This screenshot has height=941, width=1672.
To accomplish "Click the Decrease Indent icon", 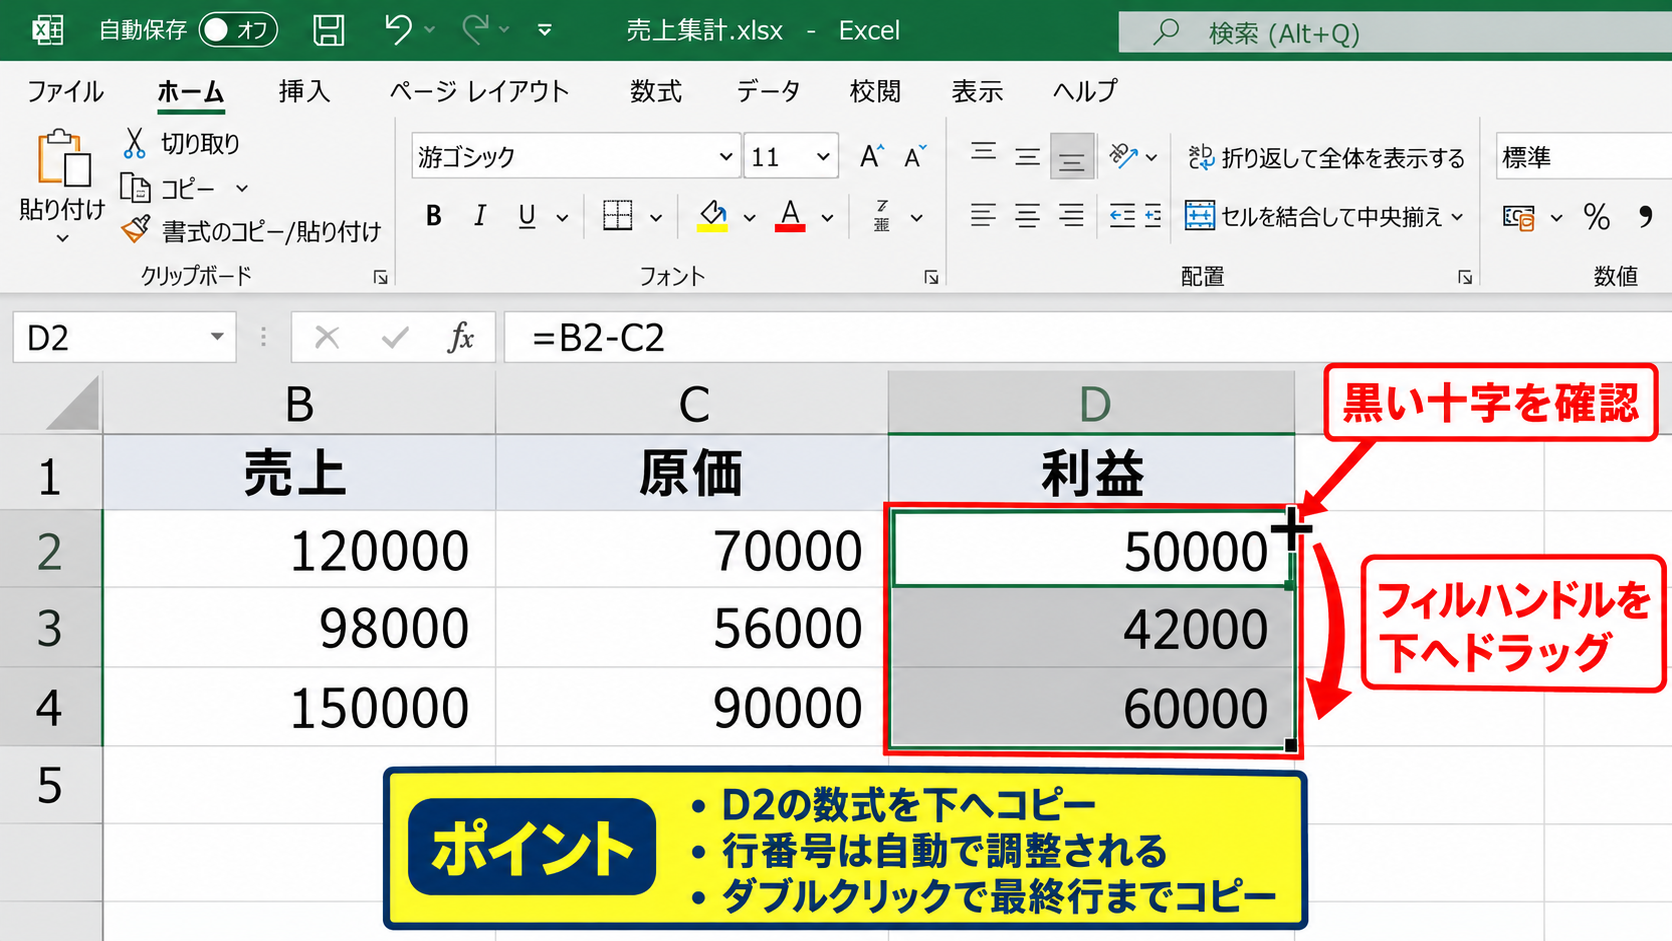I will tap(1122, 215).
